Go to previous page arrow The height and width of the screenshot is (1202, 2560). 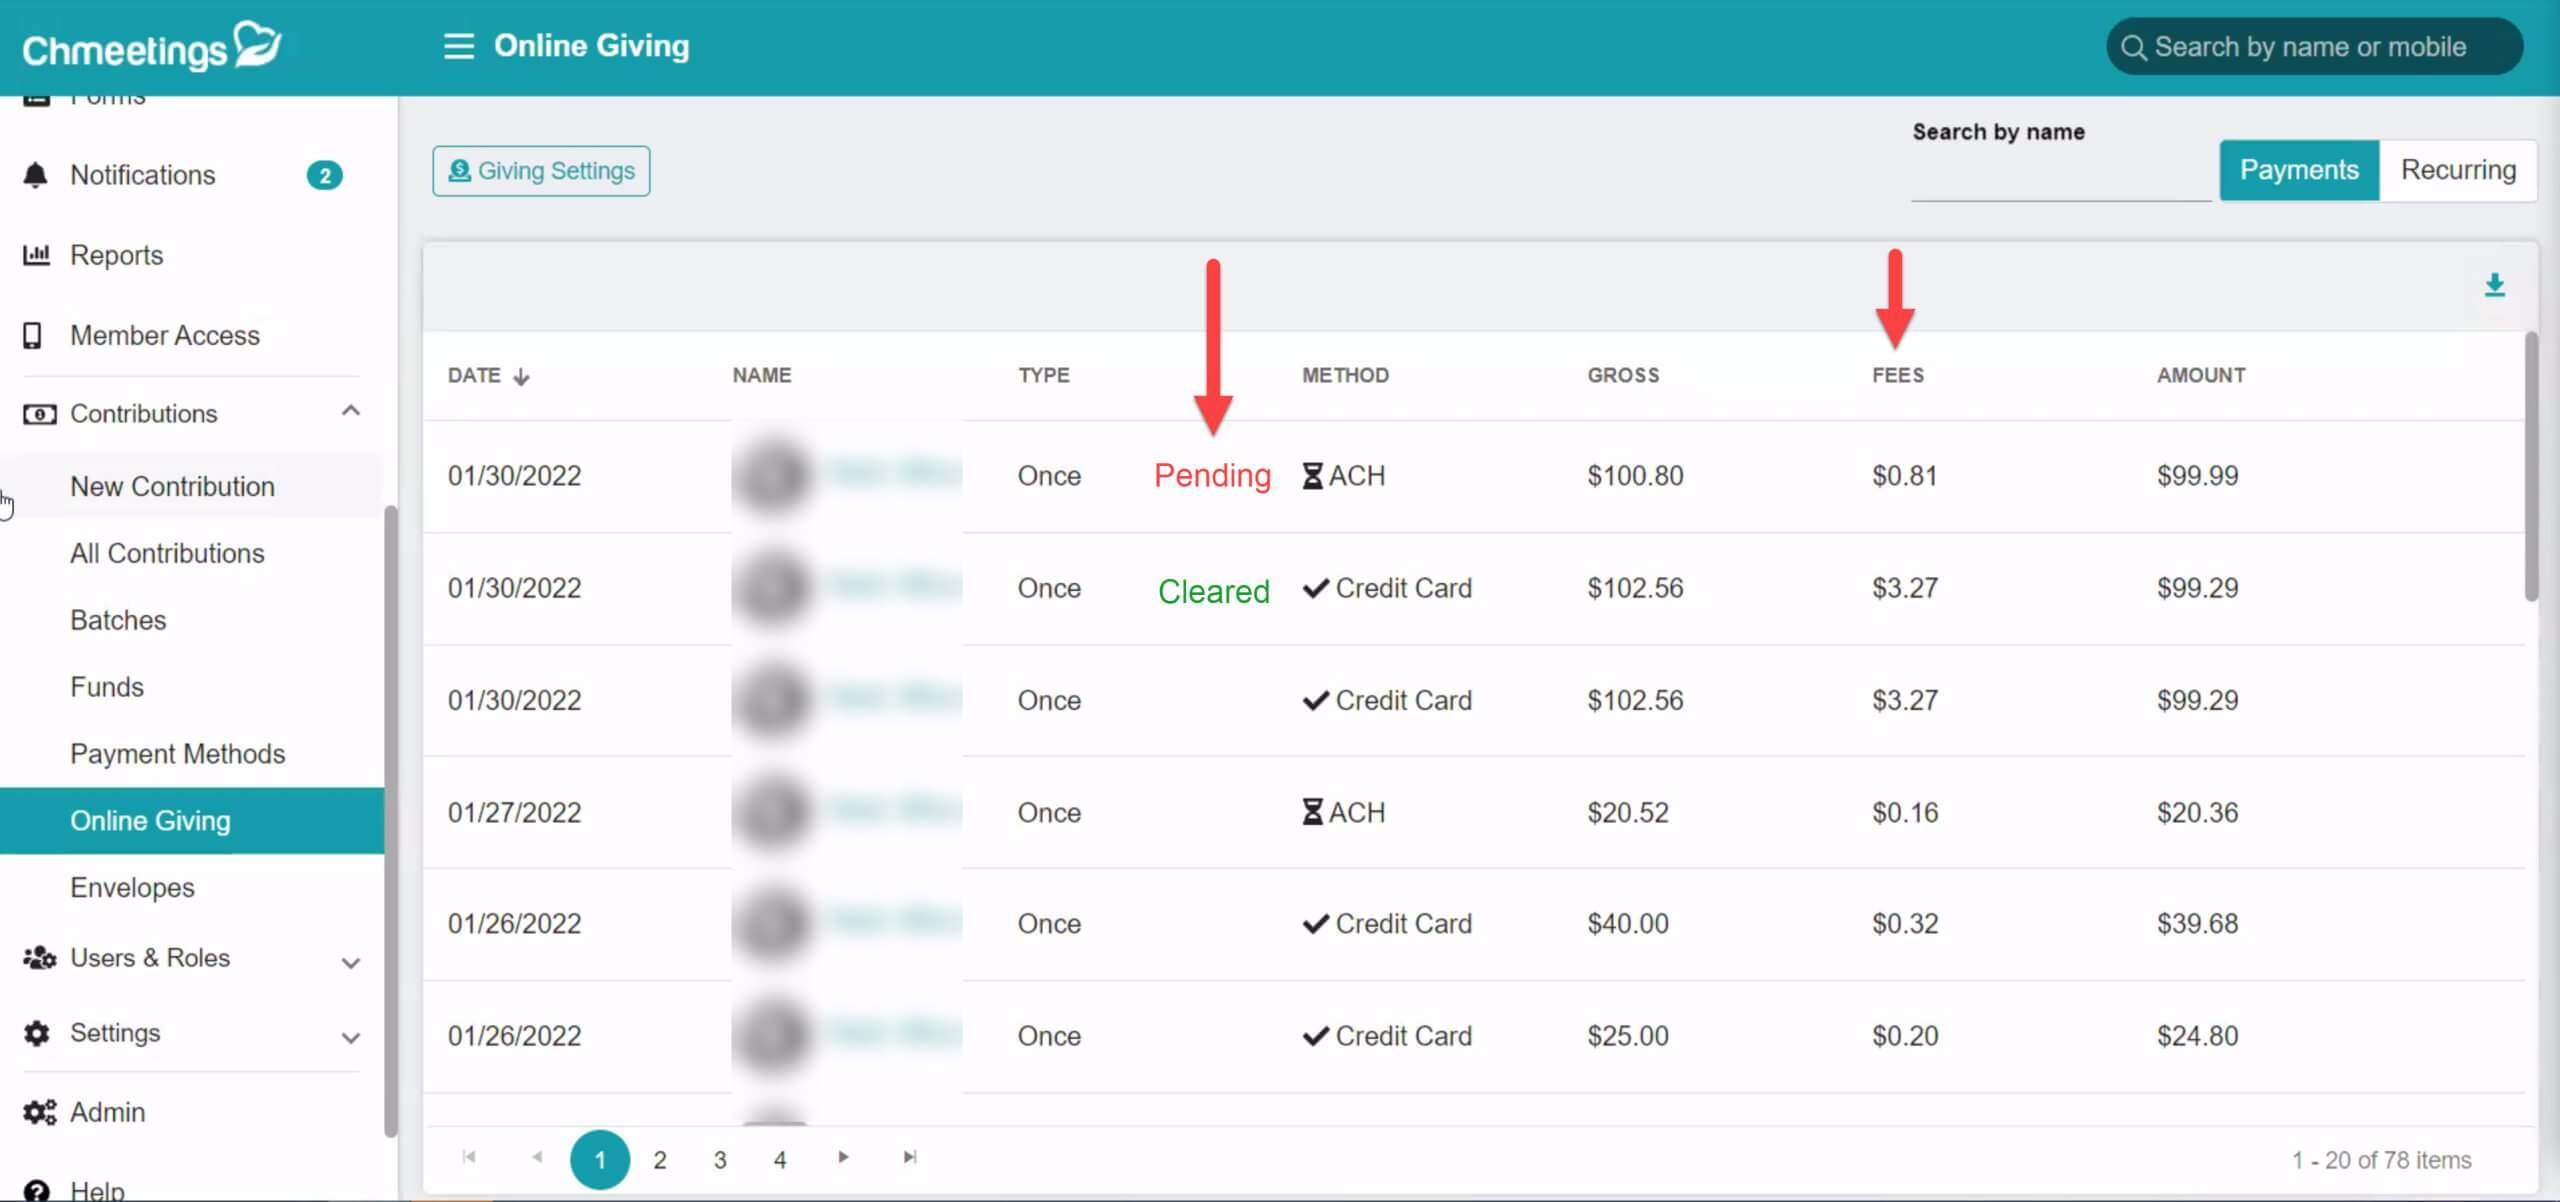point(537,1157)
